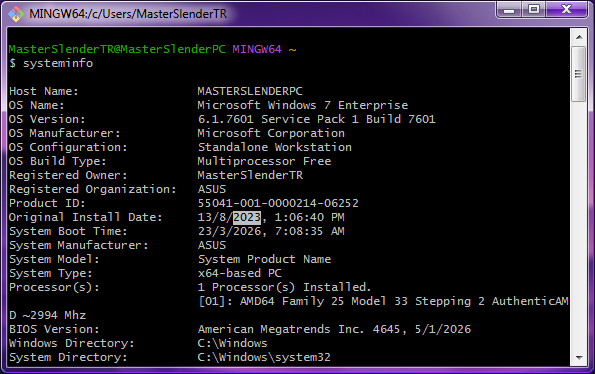The image size is (595, 374).
Task: Close the MINGW64 terminal window
Action: (567, 9)
